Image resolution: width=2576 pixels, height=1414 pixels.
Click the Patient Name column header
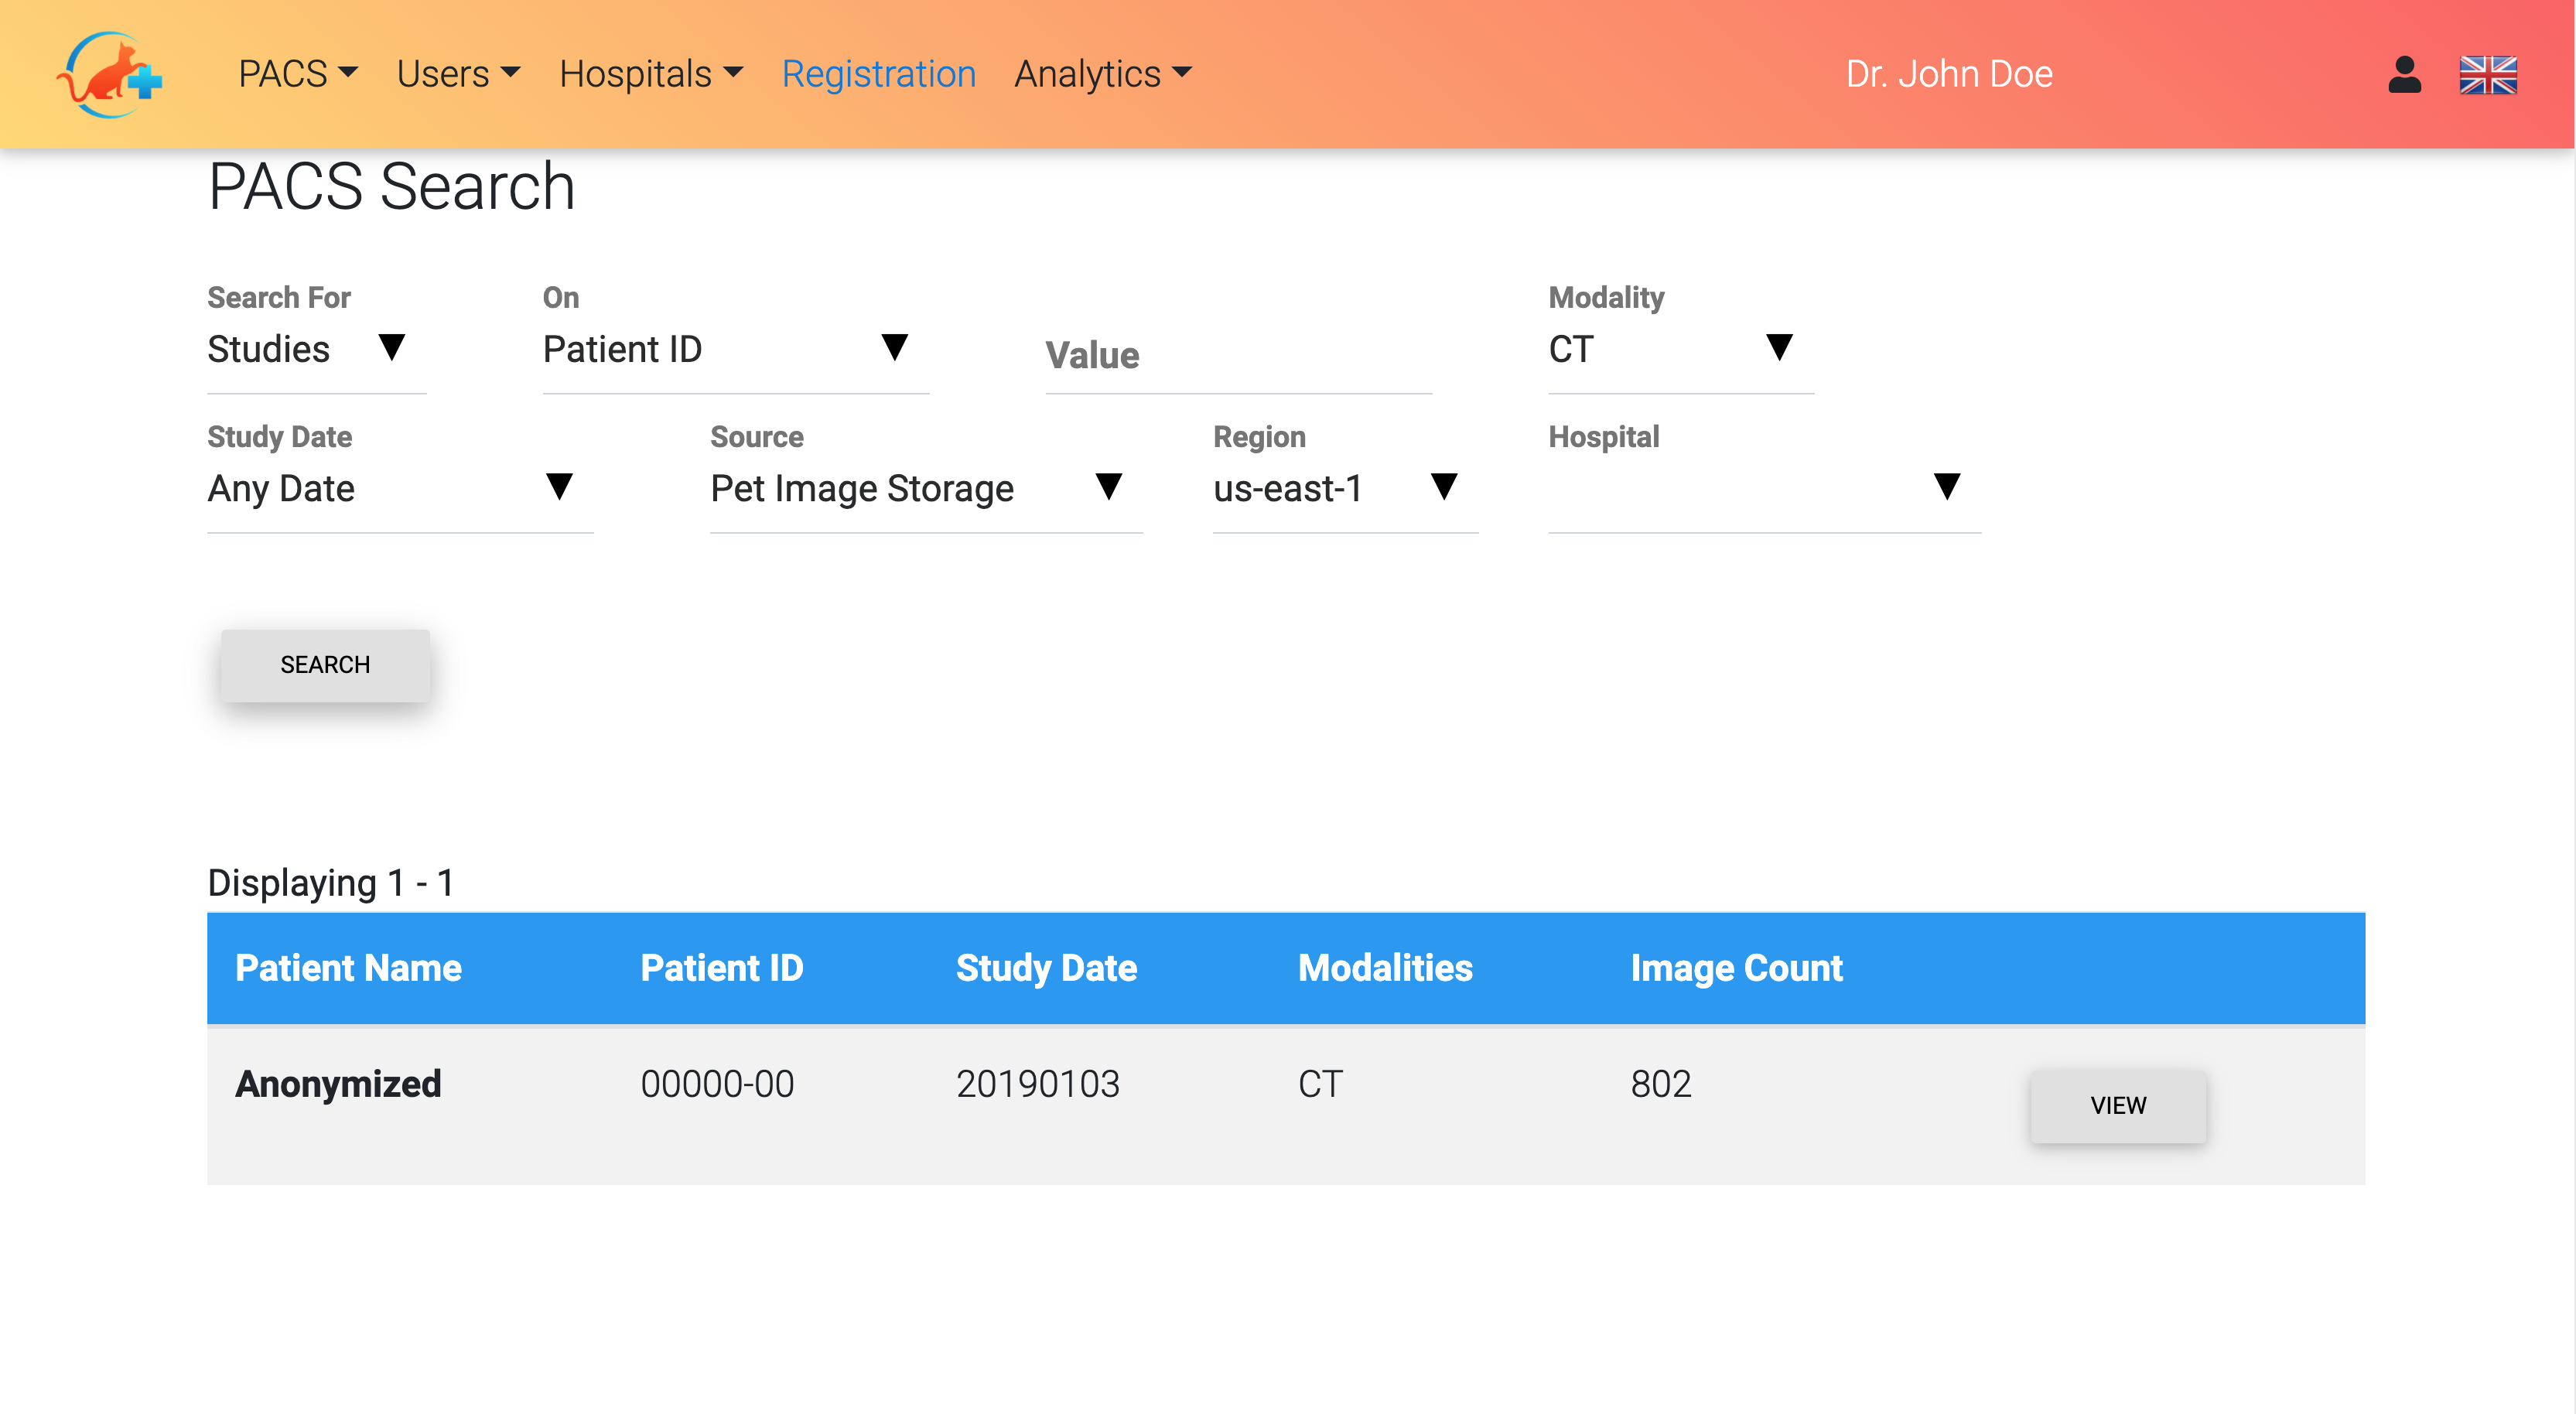[x=348, y=968]
